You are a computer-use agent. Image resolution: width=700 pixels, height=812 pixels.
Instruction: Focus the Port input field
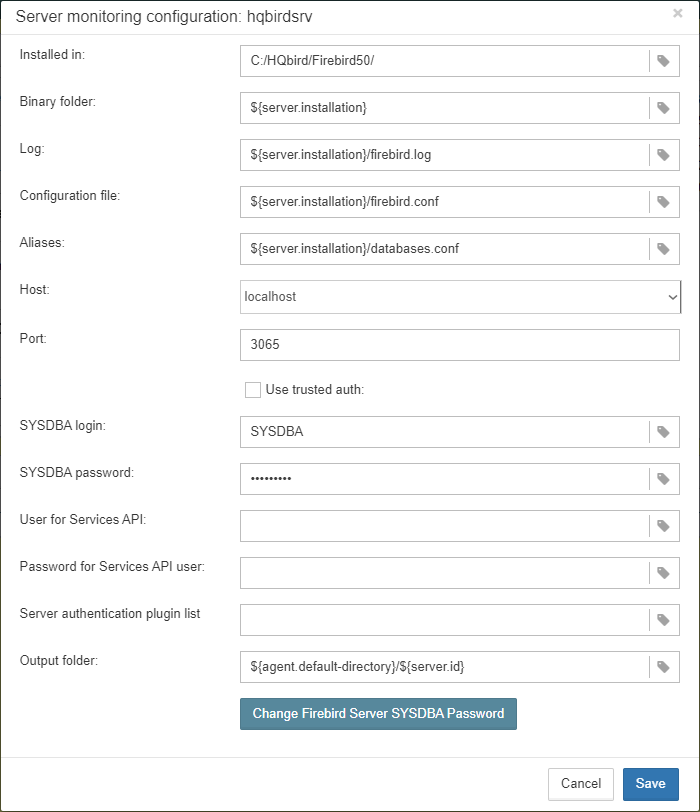459,344
